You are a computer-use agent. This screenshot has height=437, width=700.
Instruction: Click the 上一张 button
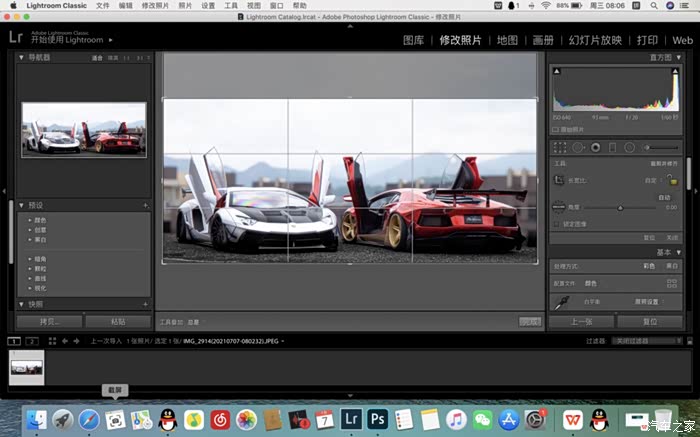point(582,322)
